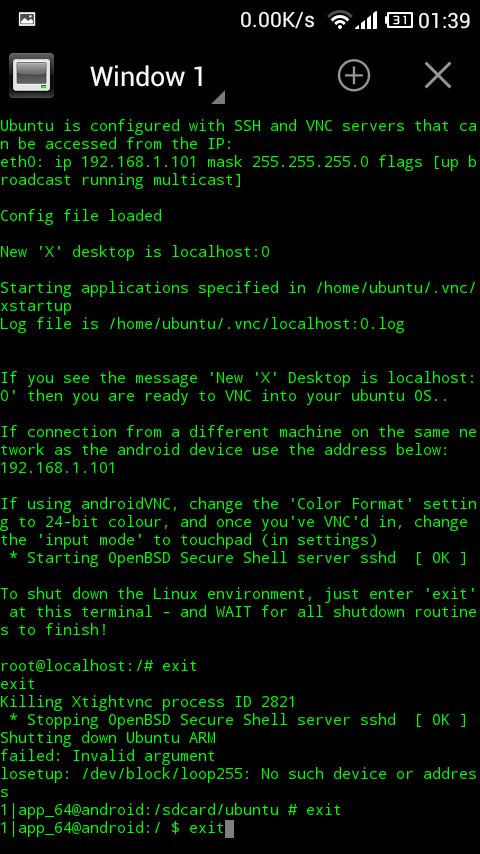The width and height of the screenshot is (480, 854).
Task: Tap the 'root@localhost:/# exit' prompt line
Action: tap(99, 666)
